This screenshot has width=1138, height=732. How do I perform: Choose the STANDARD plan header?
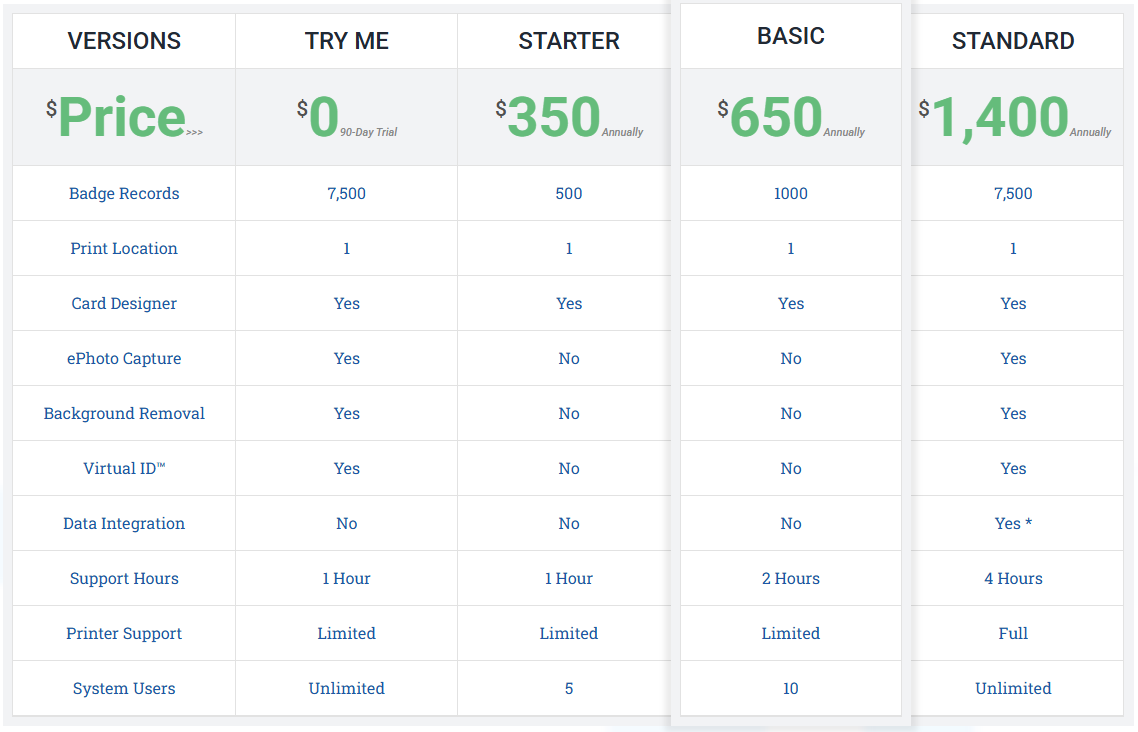(1013, 41)
